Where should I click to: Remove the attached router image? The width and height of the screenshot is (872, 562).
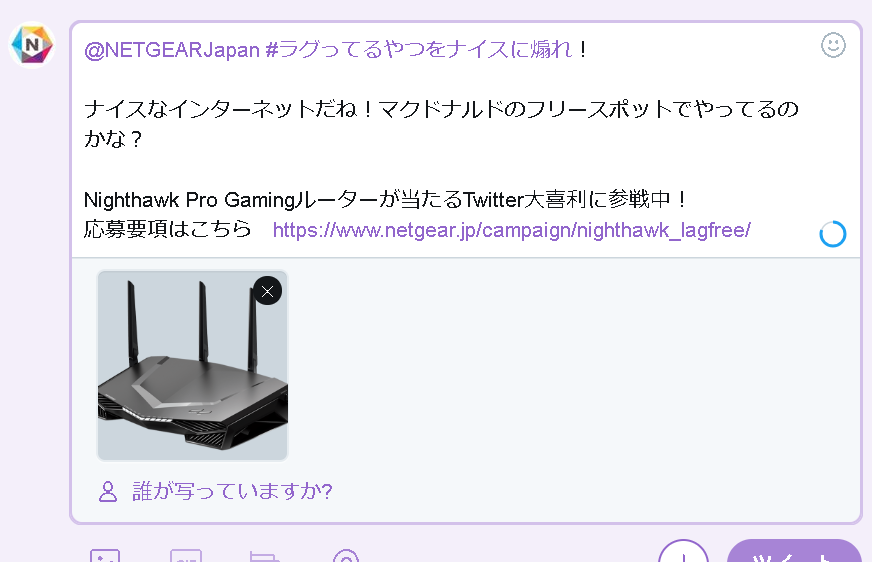pyautogui.click(x=267, y=291)
